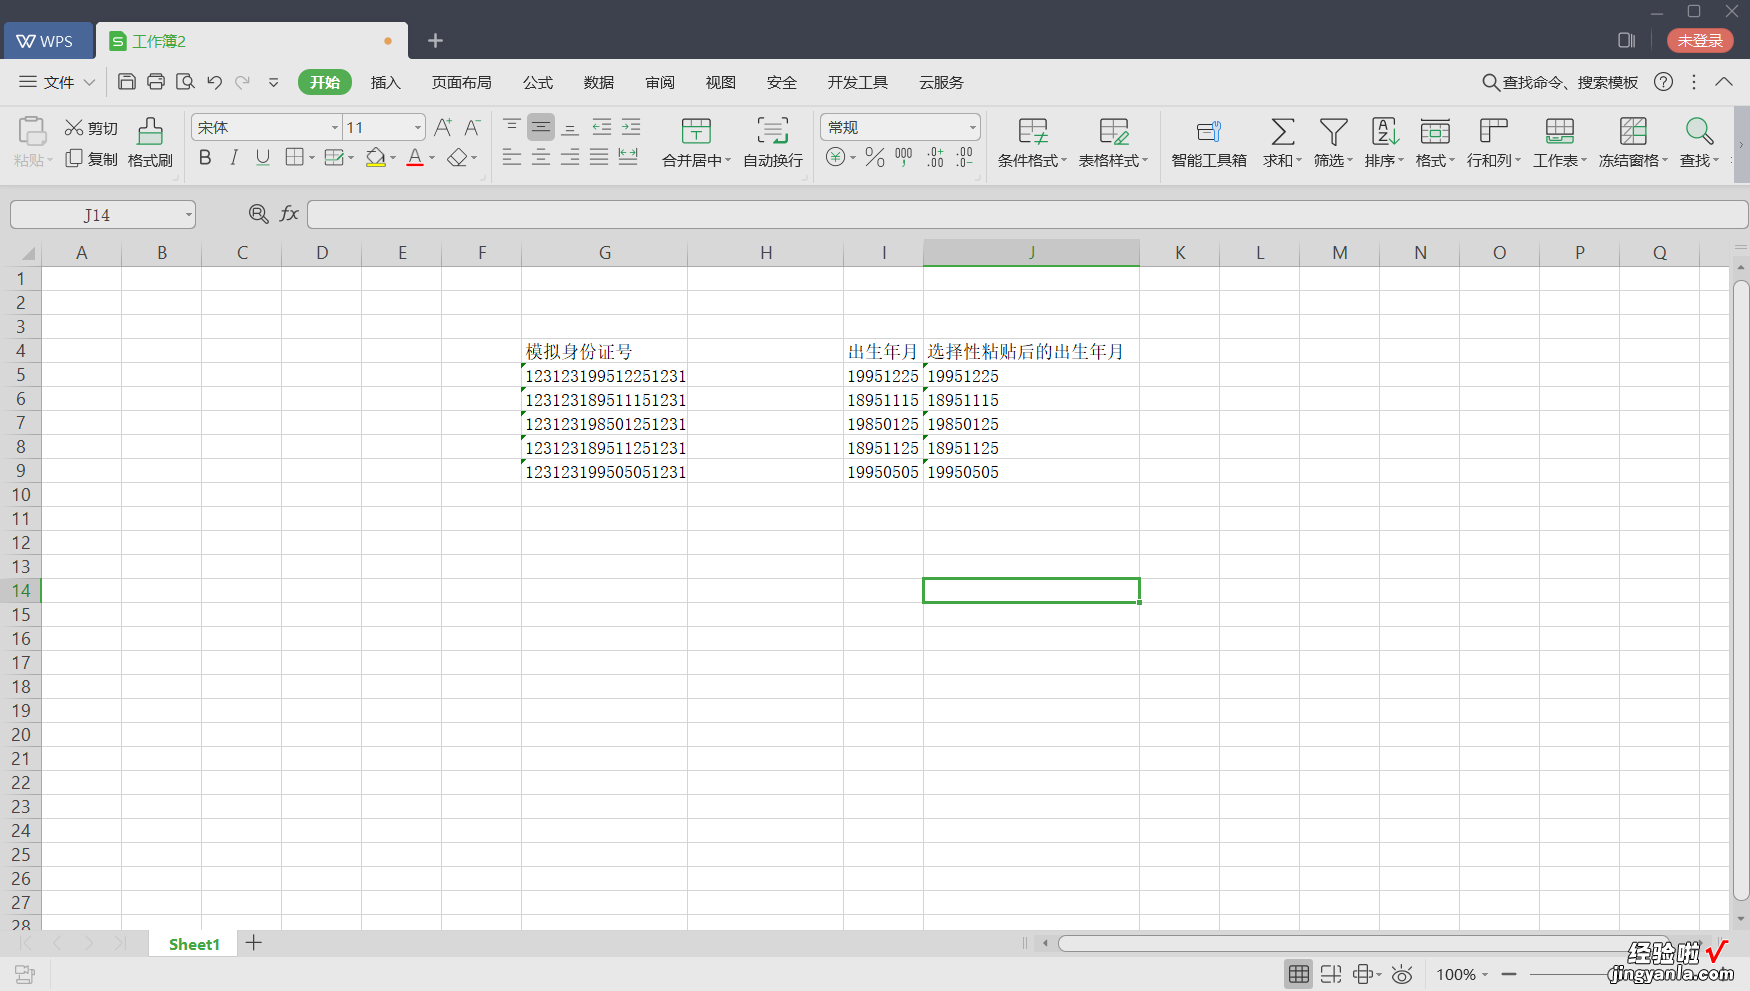1750x991 pixels.
Task: Open Table Style (表格样式)
Action: pyautogui.click(x=1113, y=142)
